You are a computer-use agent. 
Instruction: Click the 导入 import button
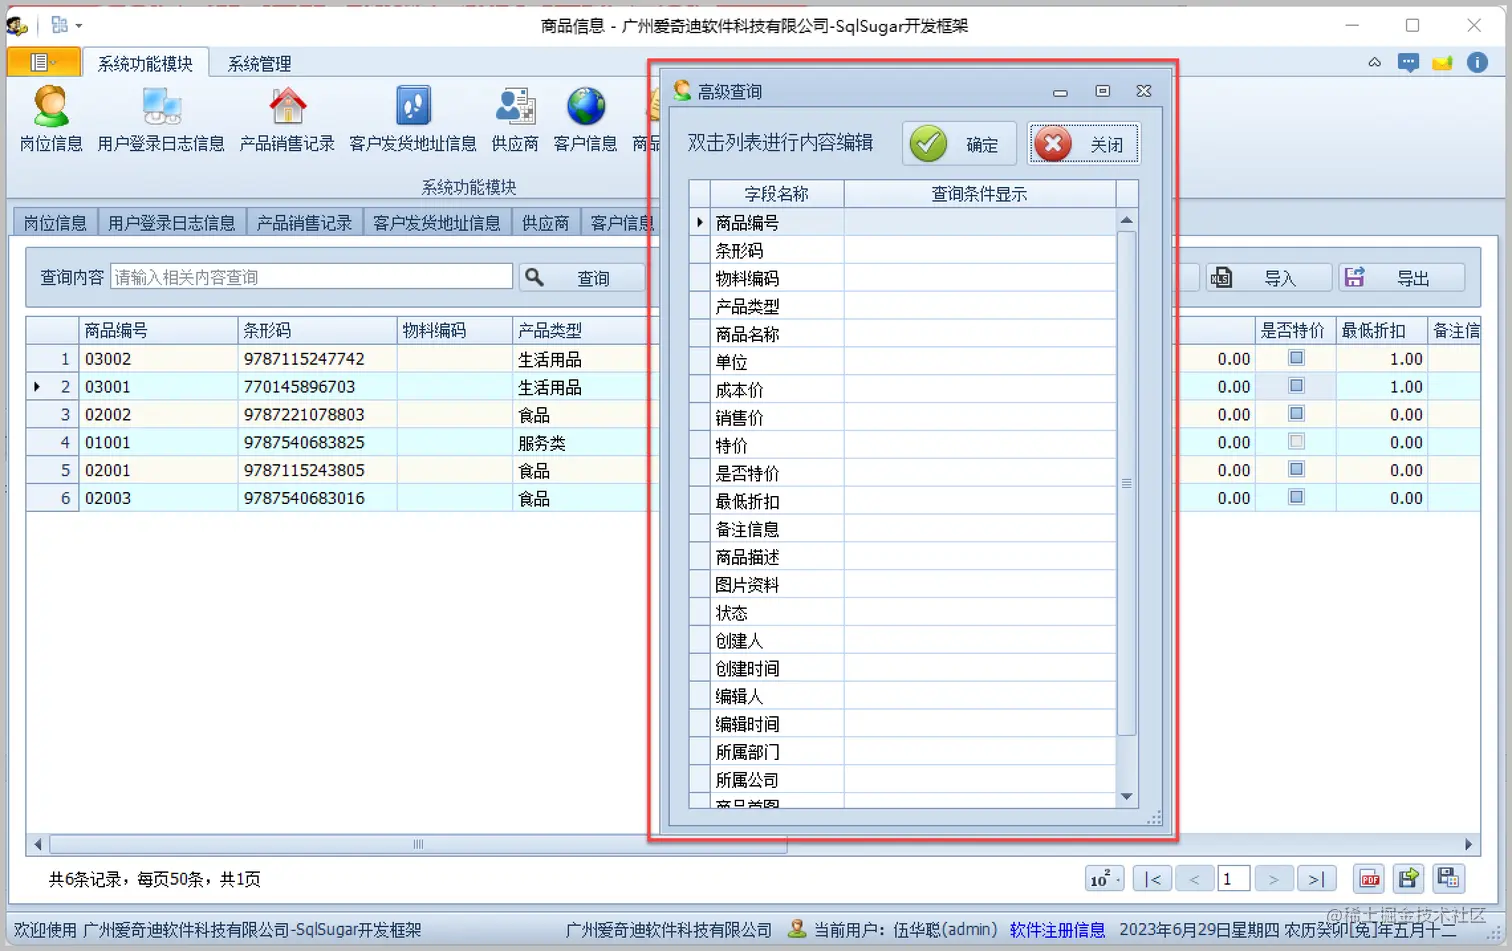tap(1267, 278)
